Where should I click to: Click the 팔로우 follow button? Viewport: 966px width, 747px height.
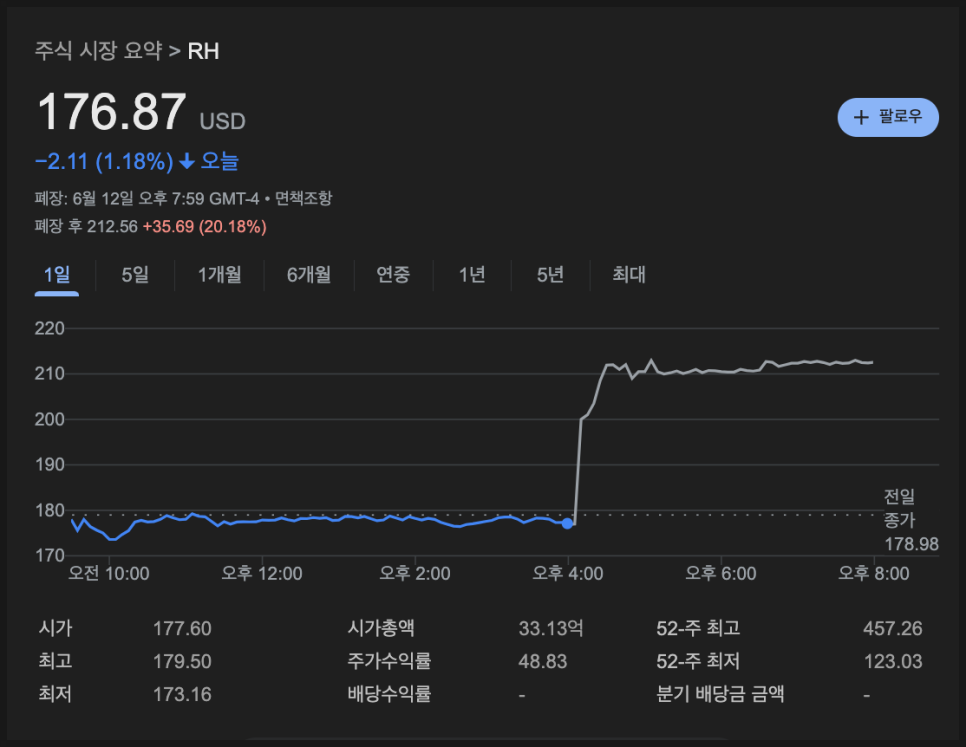coord(888,117)
